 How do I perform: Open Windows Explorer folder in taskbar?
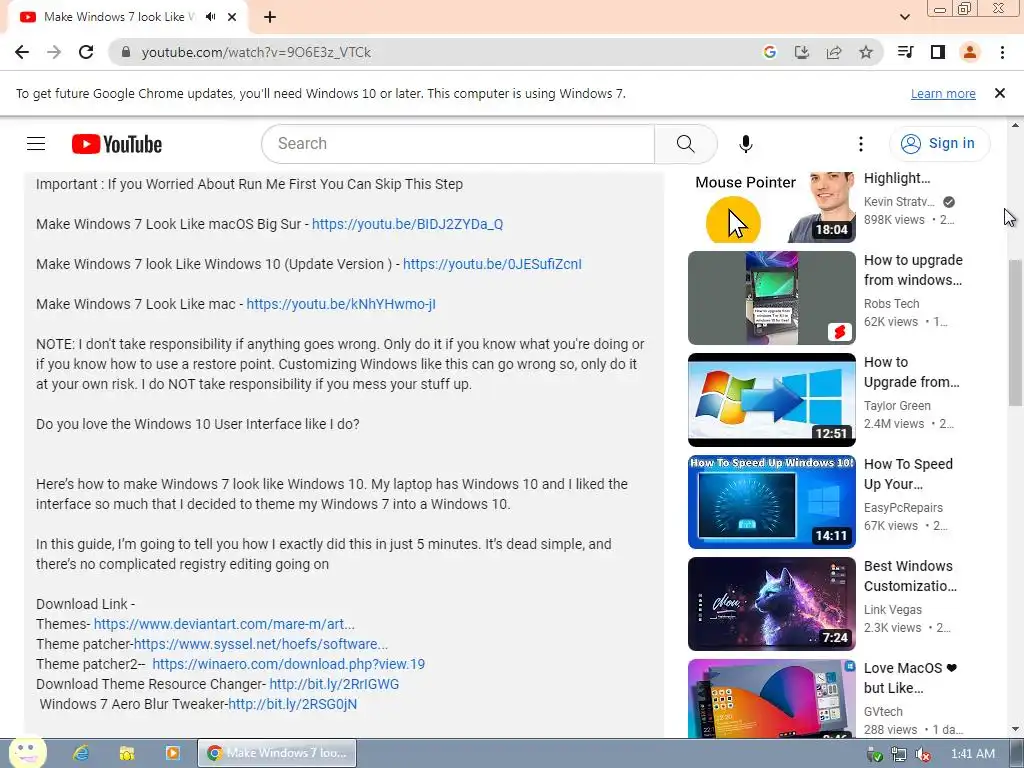[x=127, y=753]
